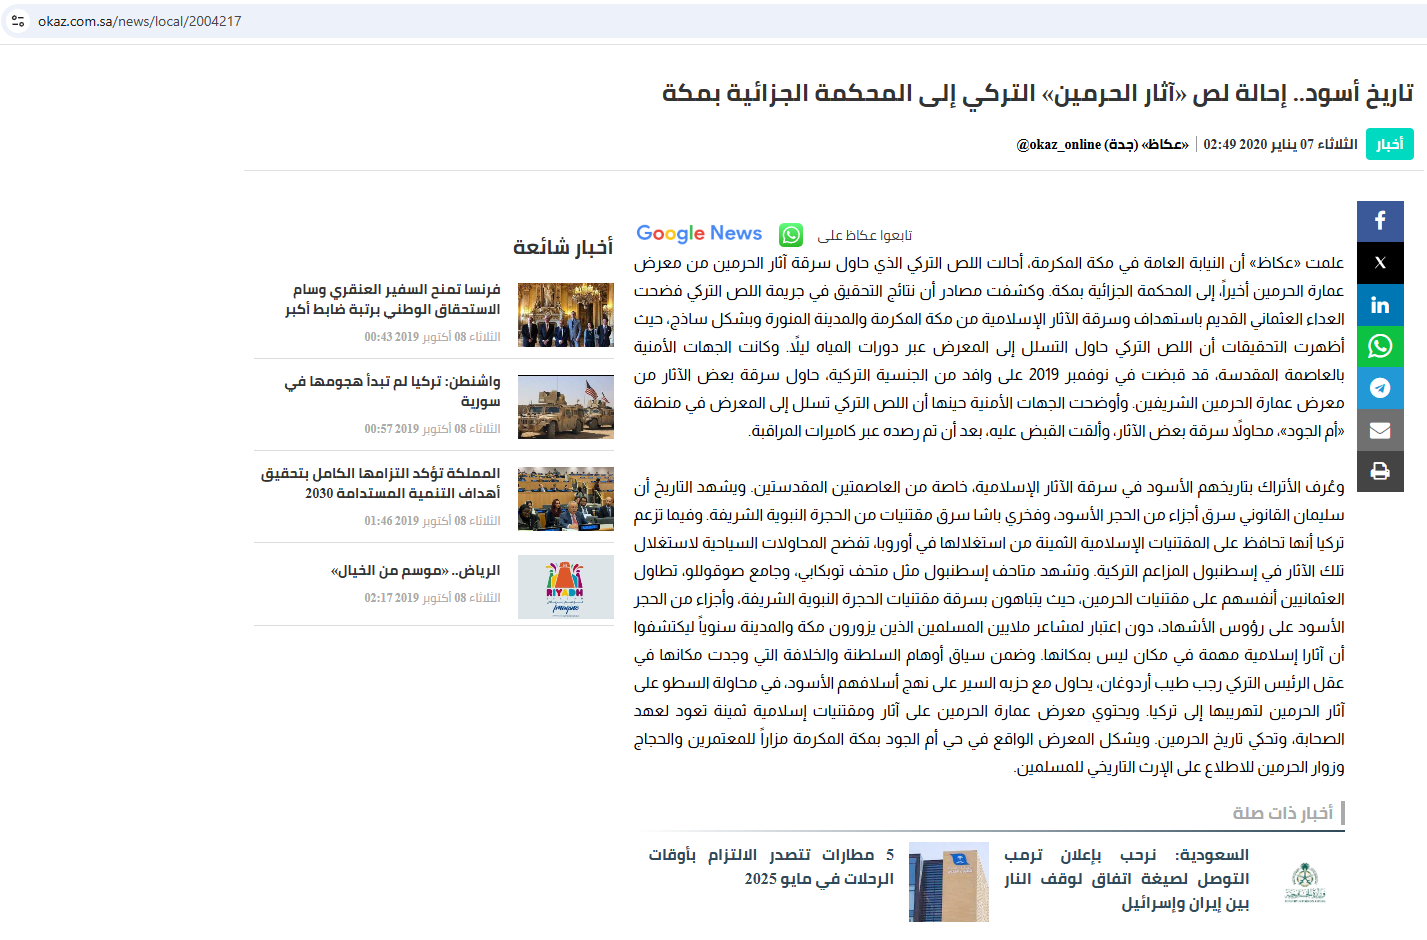Open conference hall thumbnail for Kingdom 2030 story
The height and width of the screenshot is (940, 1427).
point(566,499)
